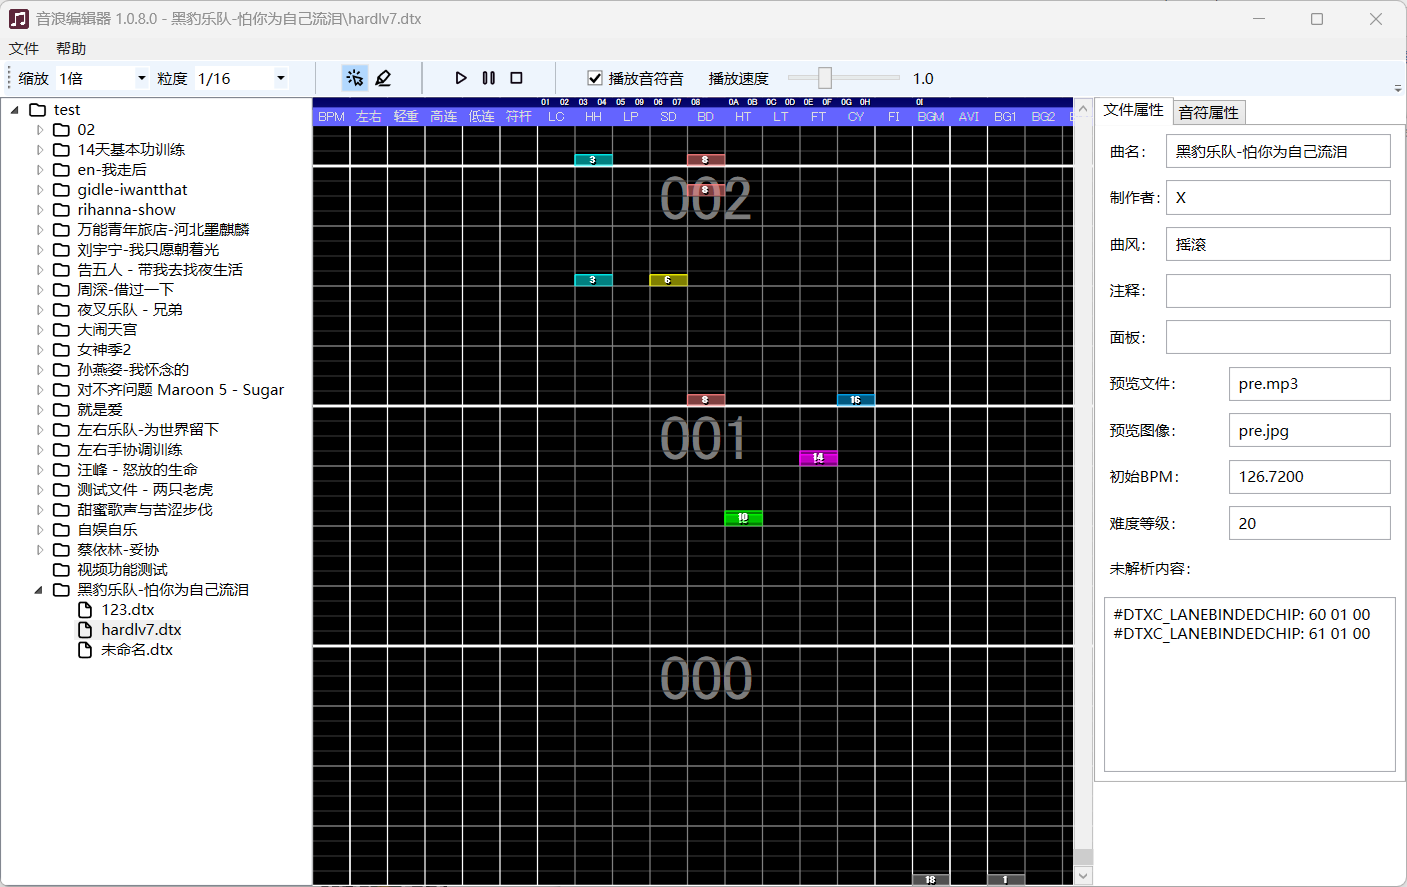
Task: Activate the selection mode tool
Action: [x=354, y=78]
